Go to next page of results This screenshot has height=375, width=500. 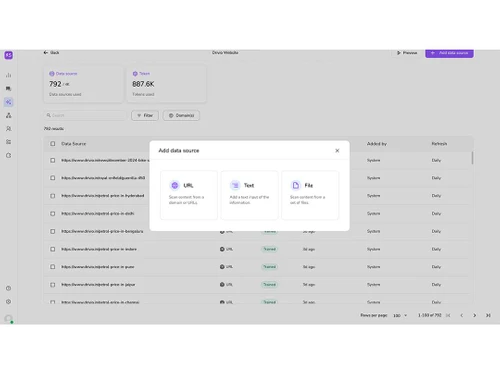tap(475, 315)
